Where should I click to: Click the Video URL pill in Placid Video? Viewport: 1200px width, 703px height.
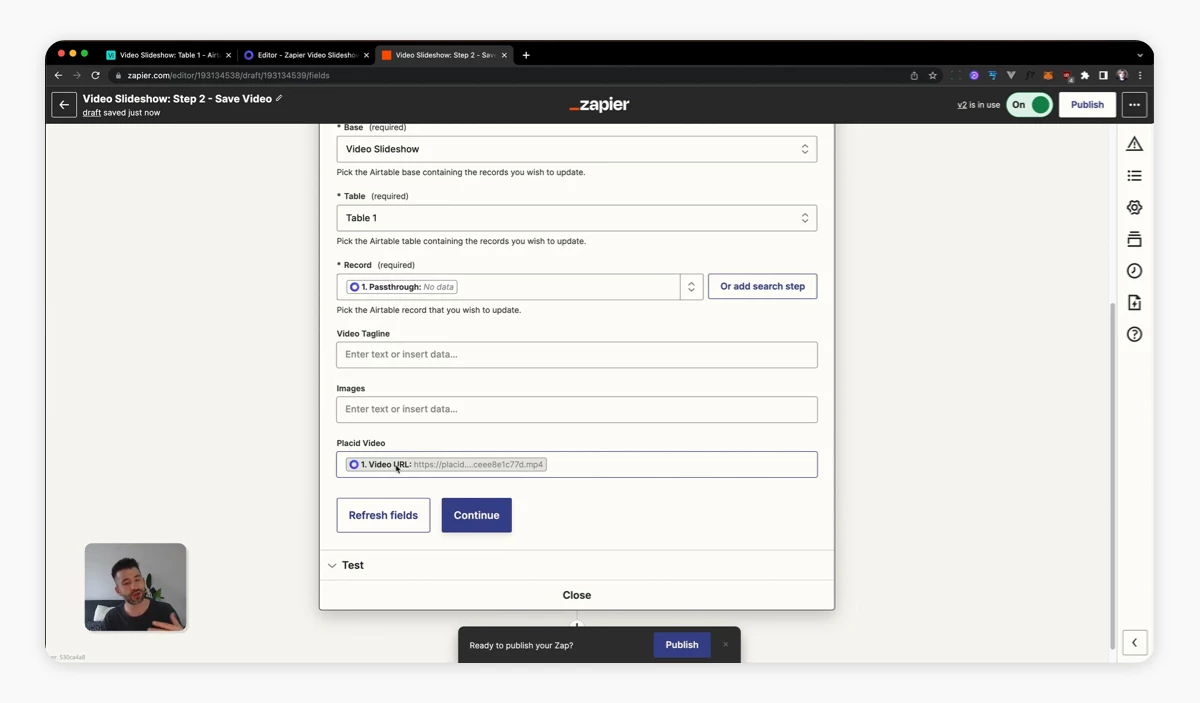click(x=446, y=464)
